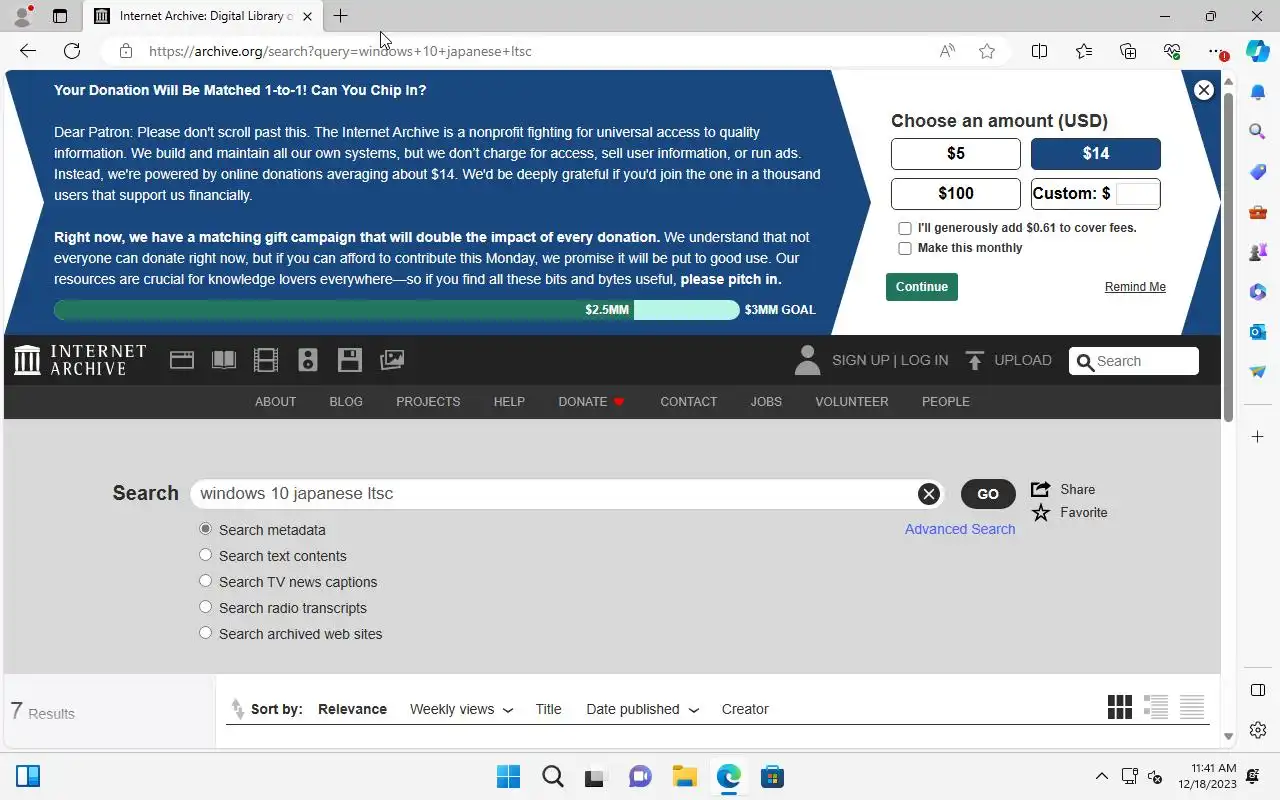Screen dimensions: 1280x800
Task: Click the LOG IN link
Action: tap(924, 360)
